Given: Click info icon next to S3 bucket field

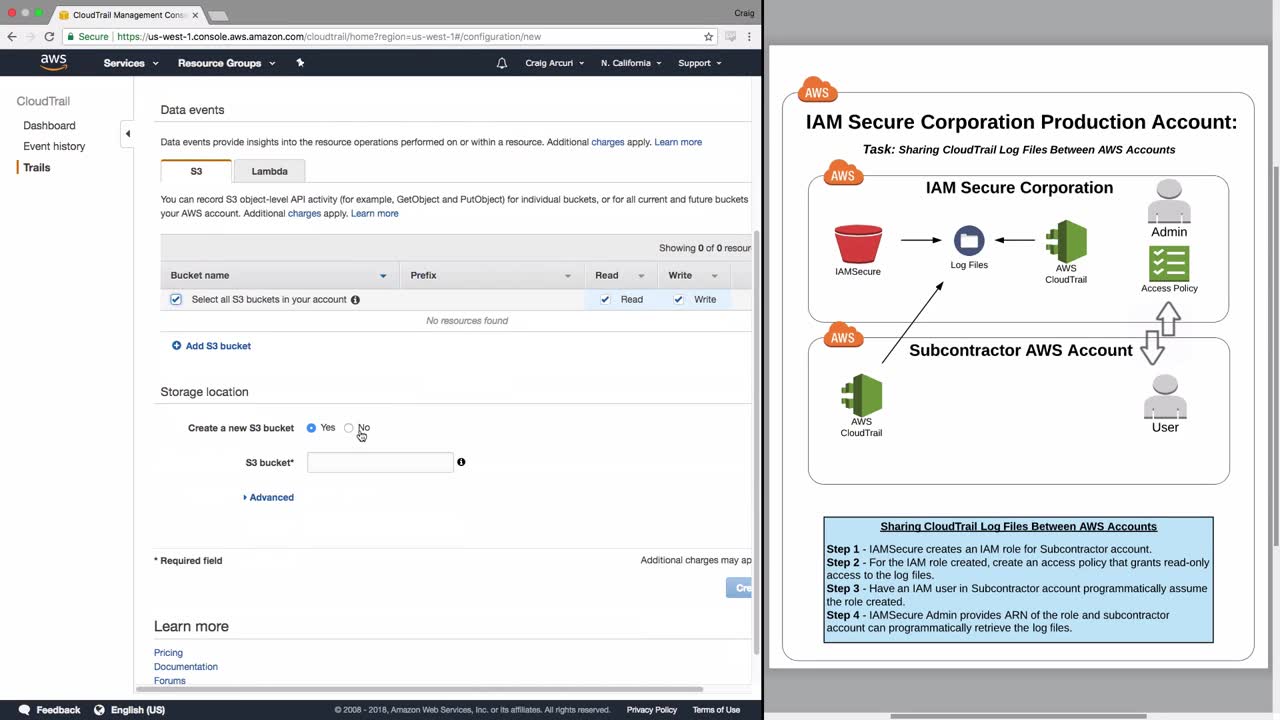Looking at the screenshot, I should point(461,462).
